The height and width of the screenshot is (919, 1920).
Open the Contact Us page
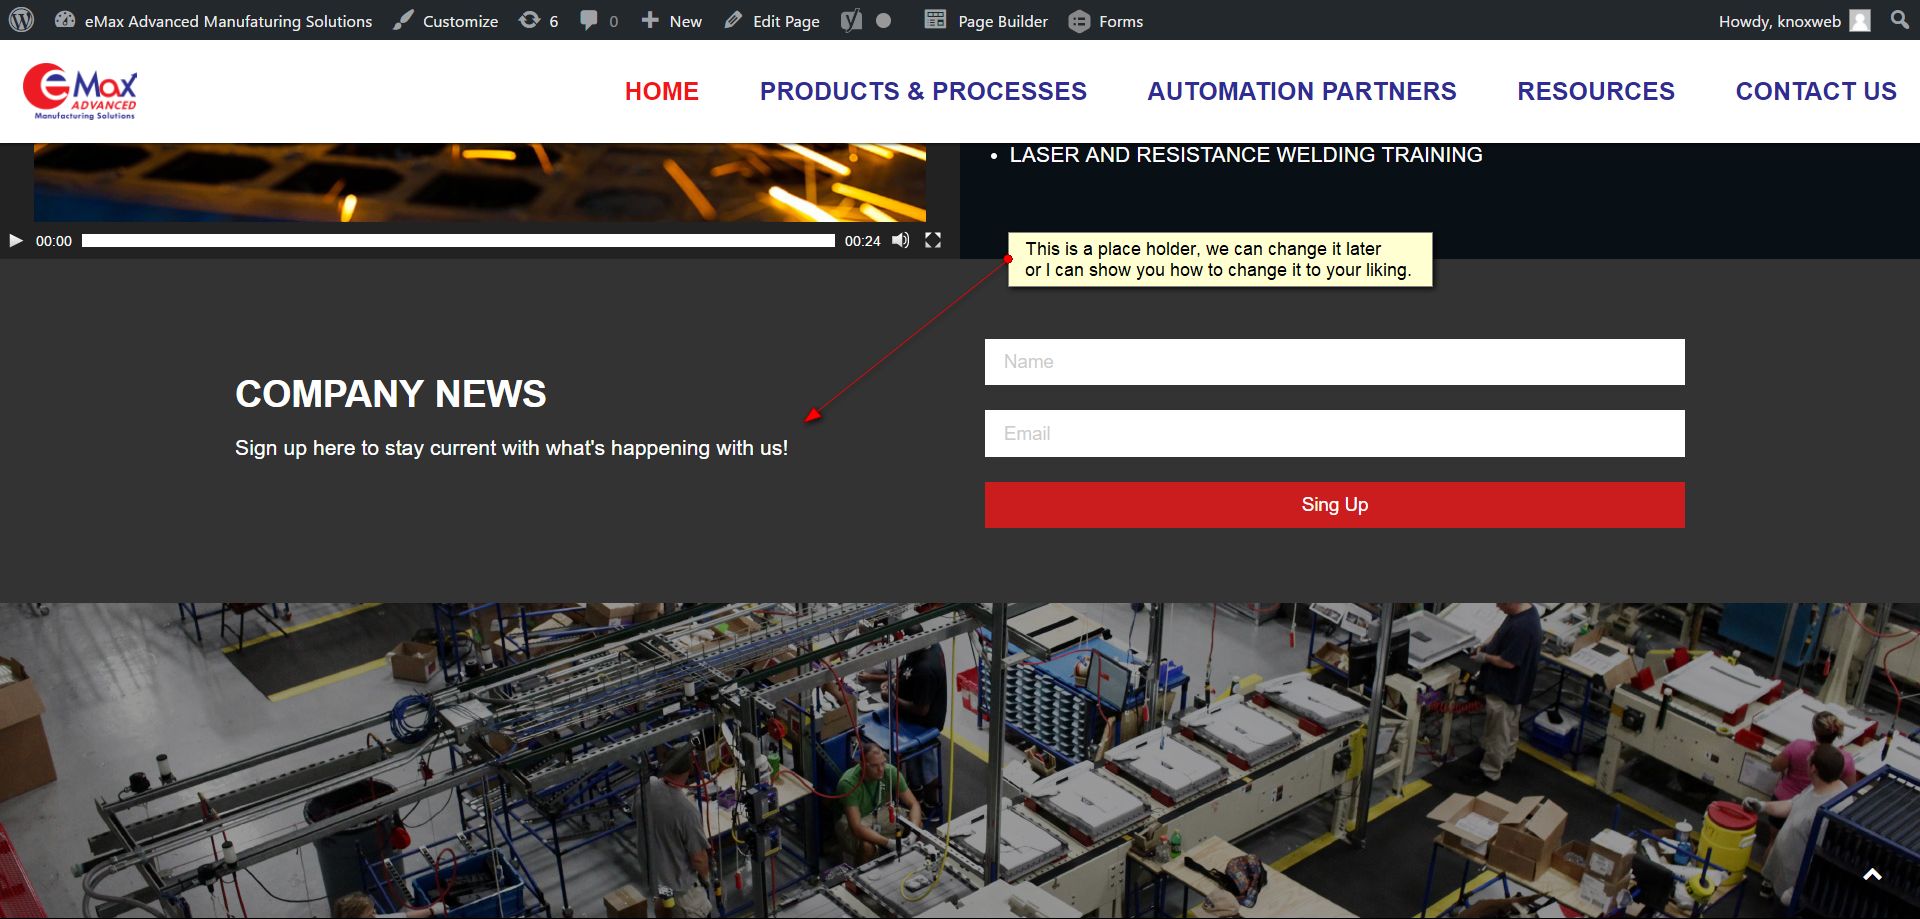tap(1816, 91)
